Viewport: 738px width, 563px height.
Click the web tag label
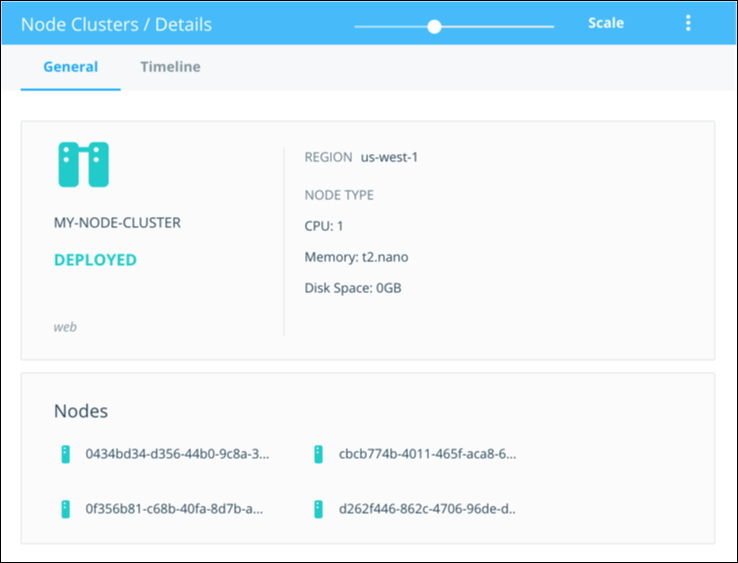pos(65,327)
